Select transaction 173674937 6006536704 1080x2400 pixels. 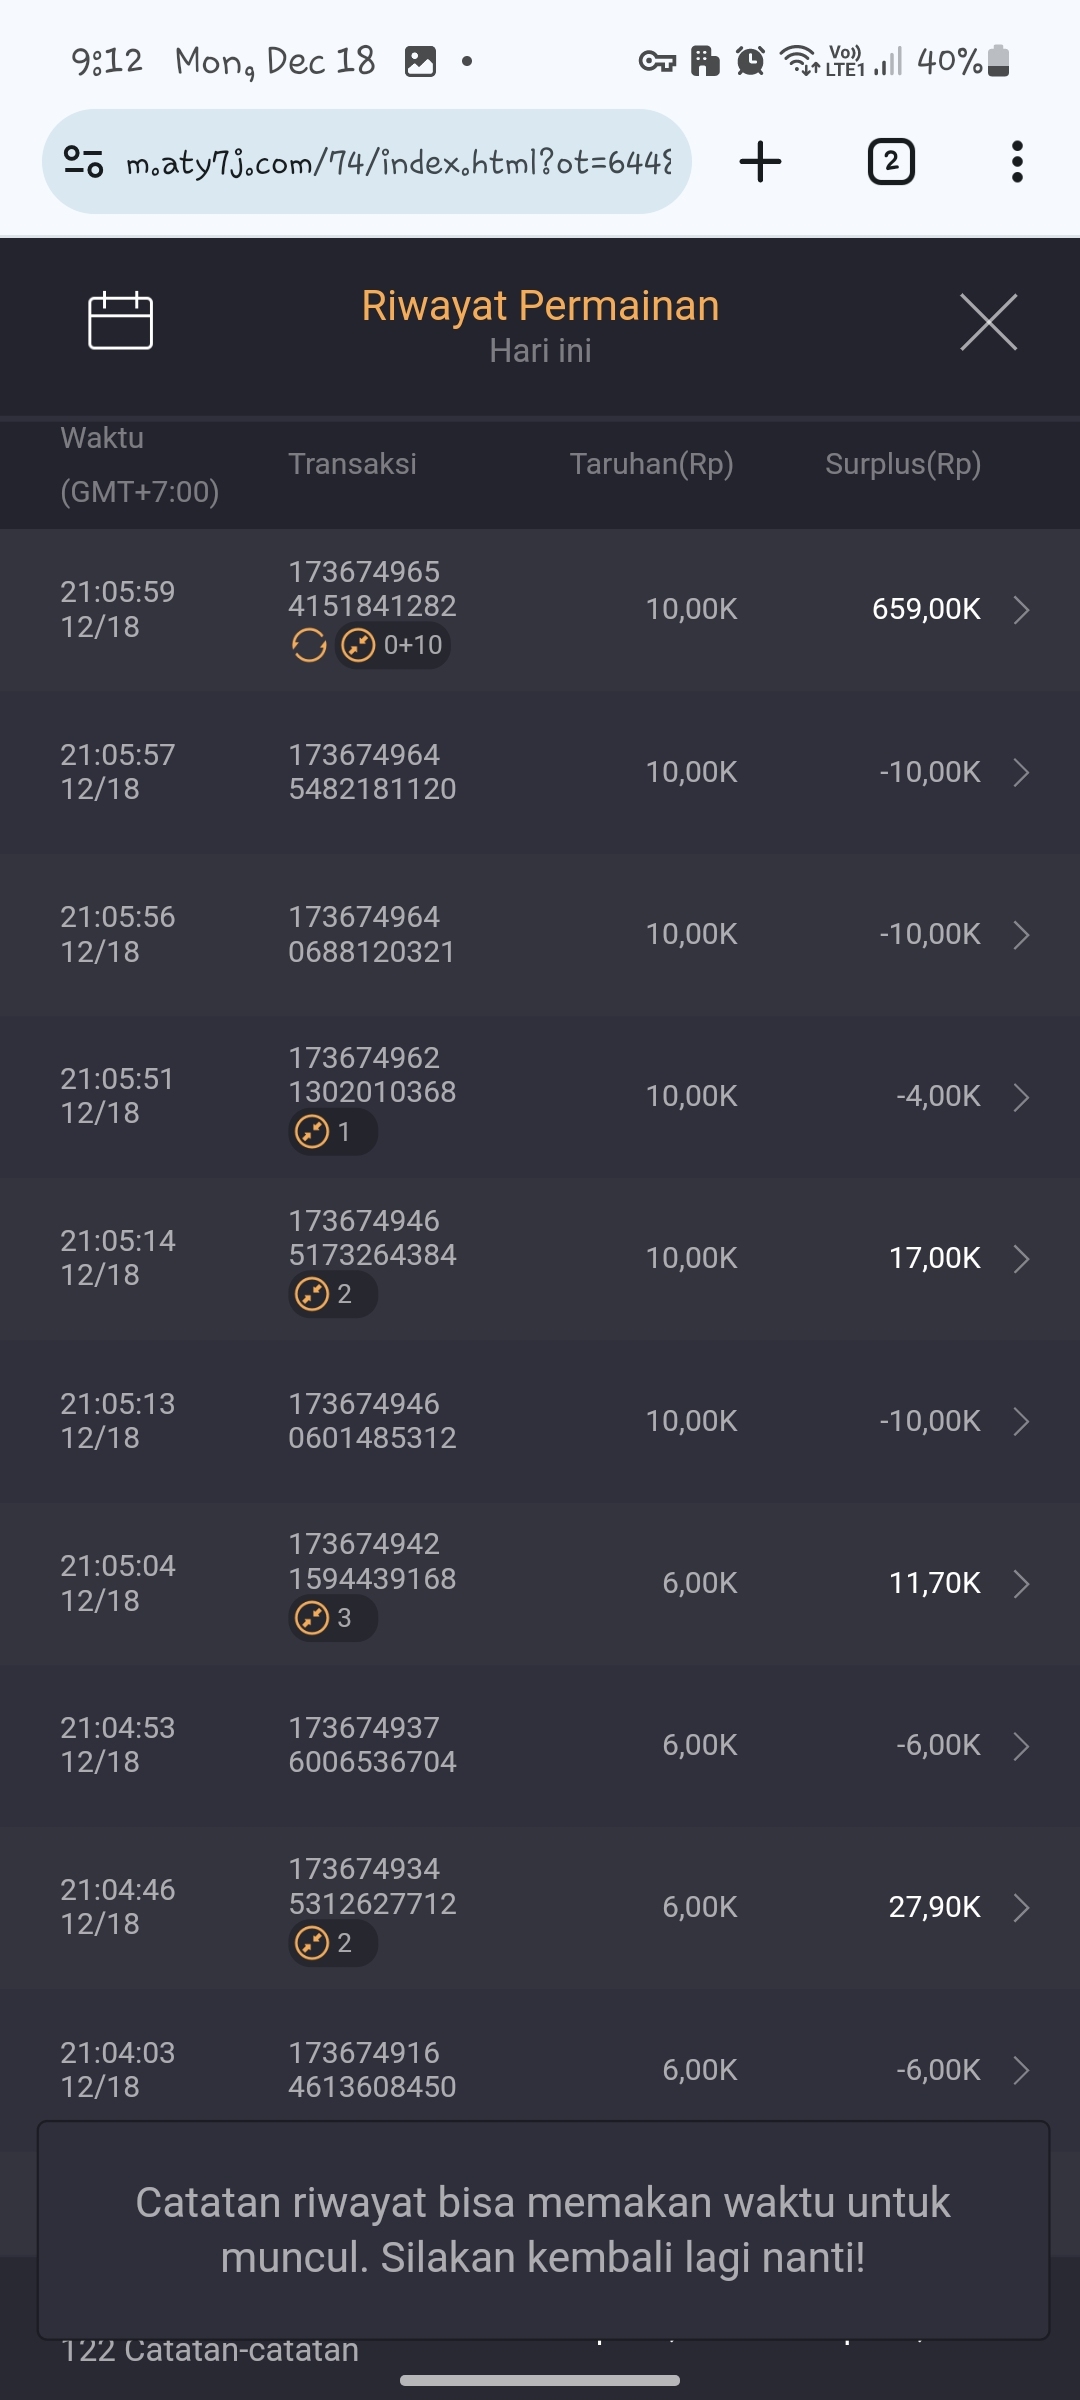pos(372,1745)
